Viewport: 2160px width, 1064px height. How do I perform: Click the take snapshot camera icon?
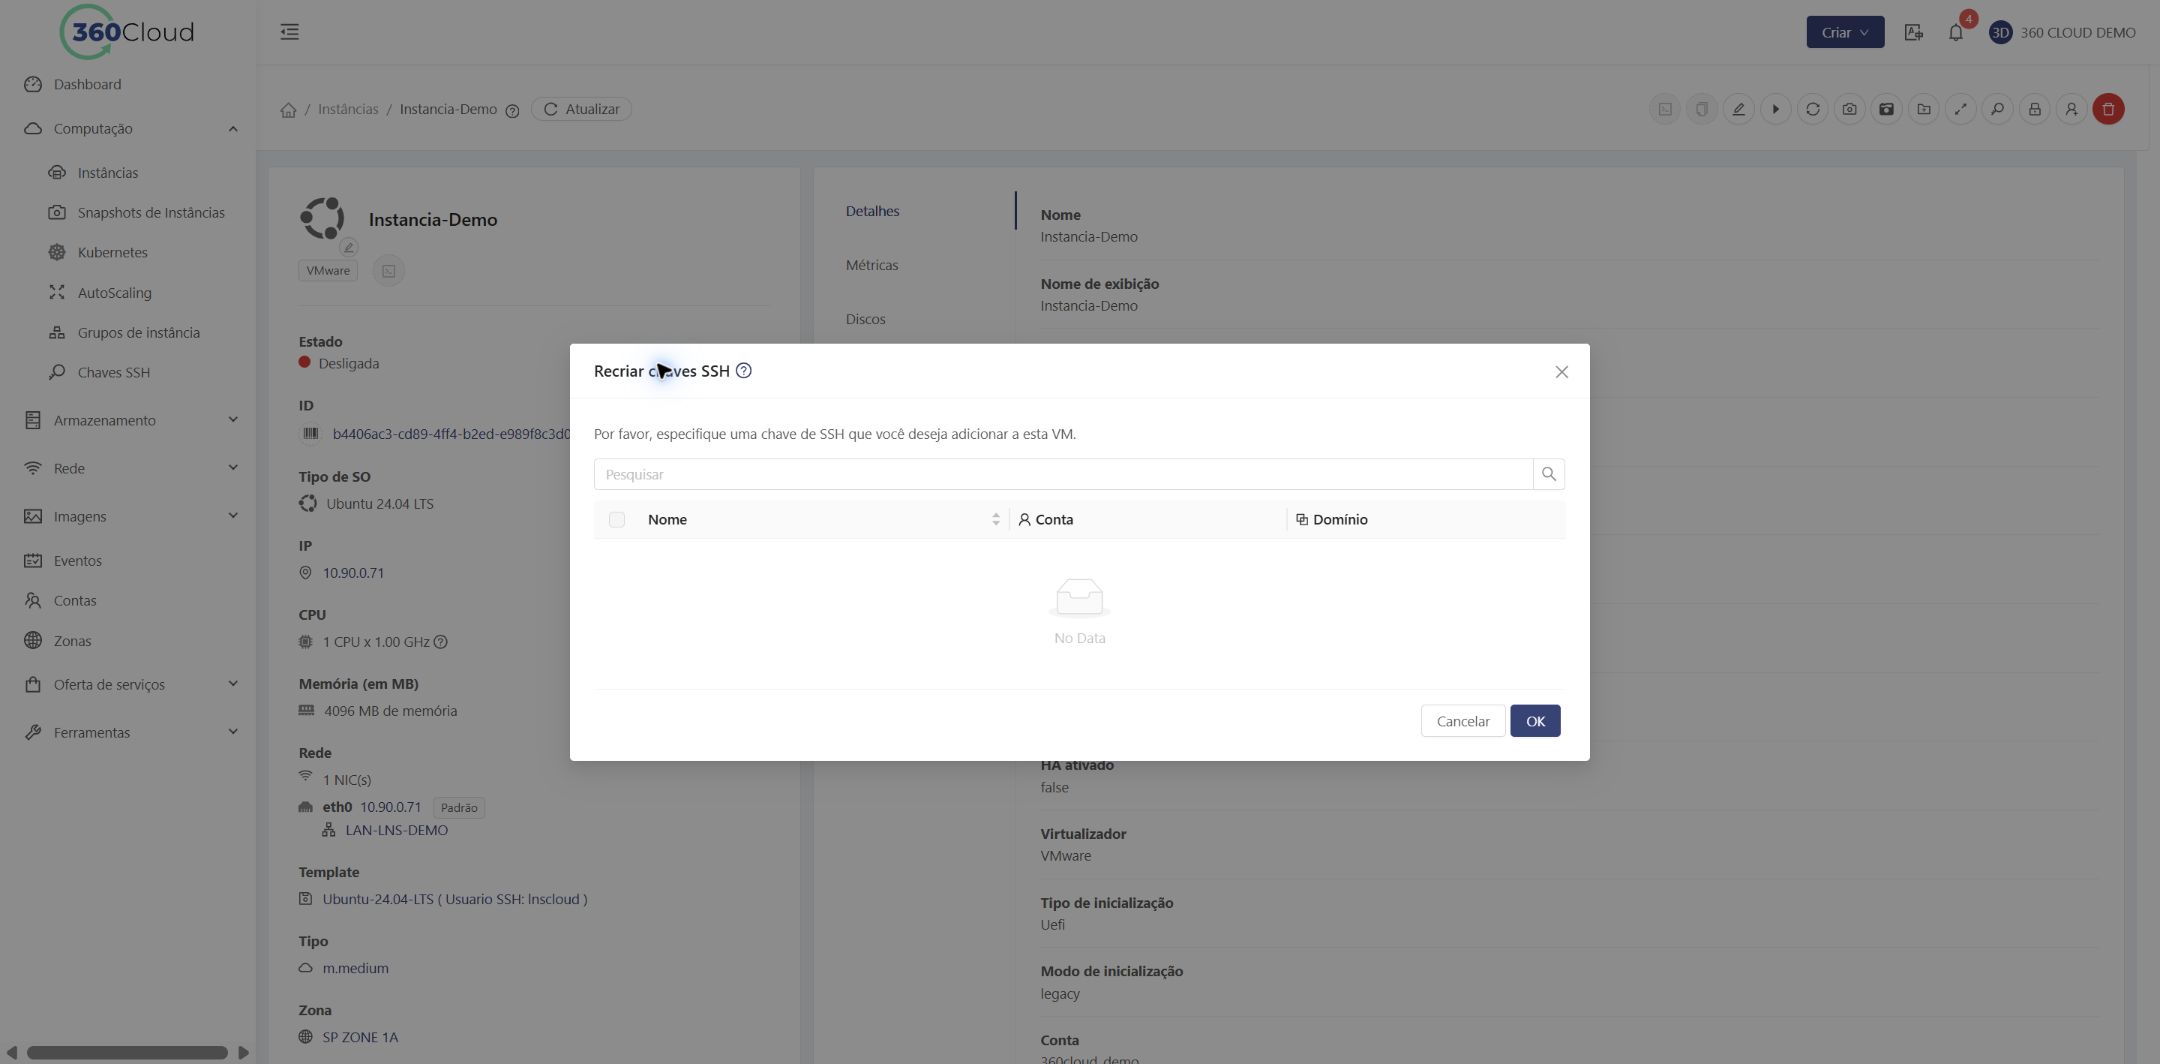1849,109
